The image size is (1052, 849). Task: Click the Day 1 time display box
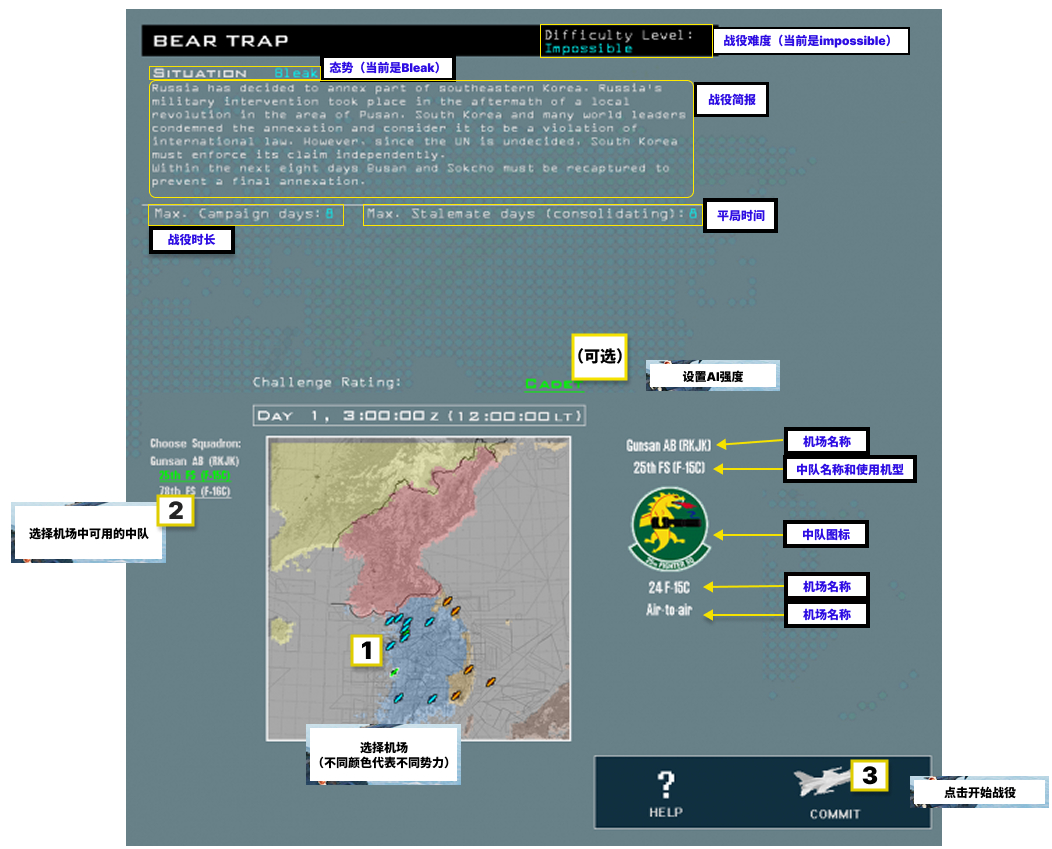coord(419,416)
